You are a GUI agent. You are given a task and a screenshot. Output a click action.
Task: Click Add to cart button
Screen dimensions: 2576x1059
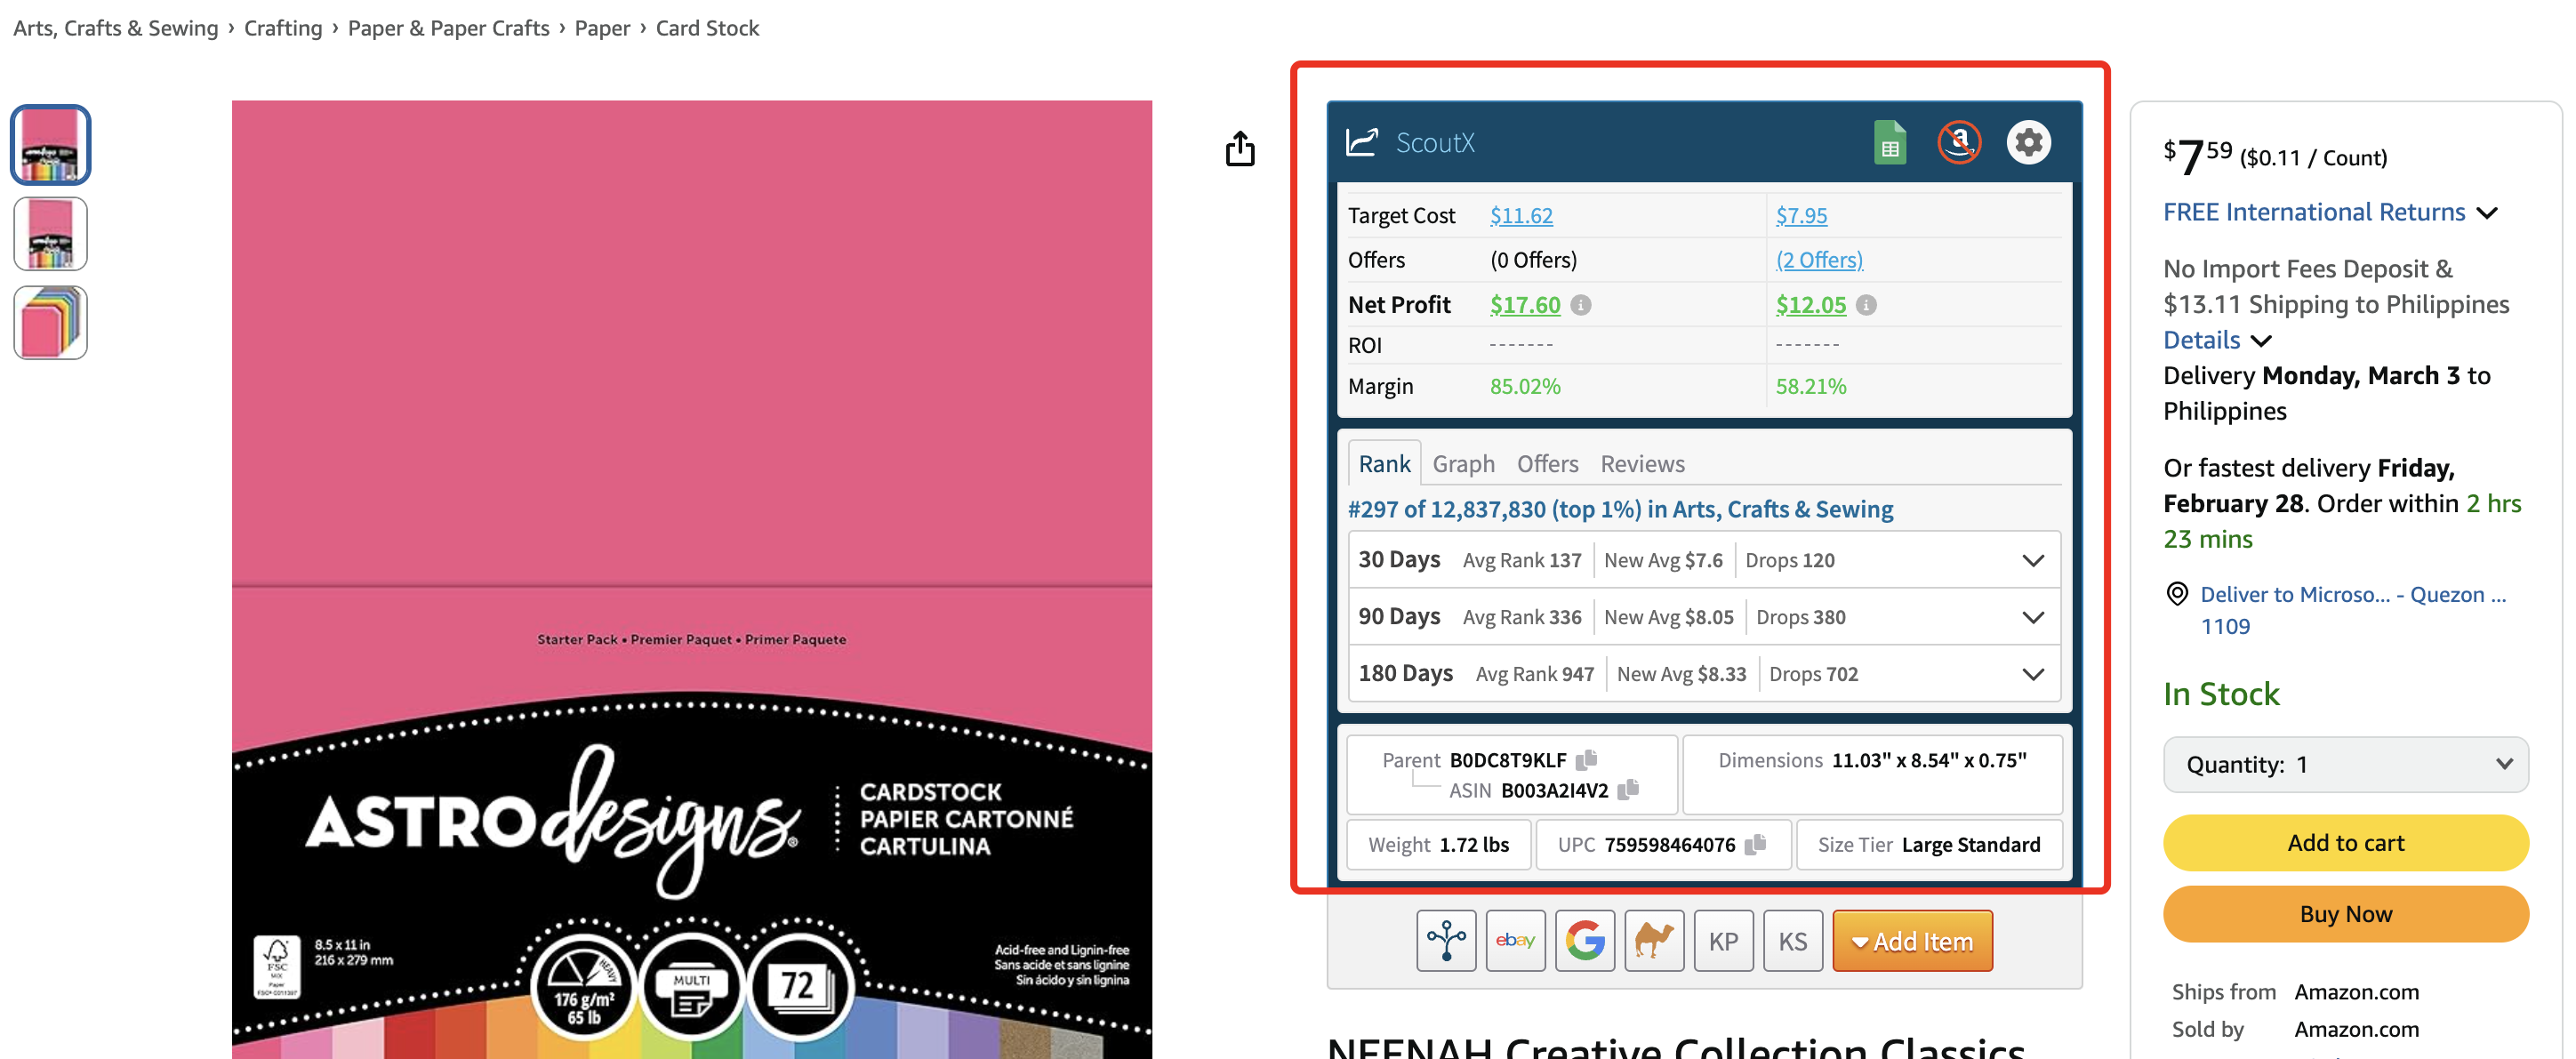click(x=2345, y=843)
